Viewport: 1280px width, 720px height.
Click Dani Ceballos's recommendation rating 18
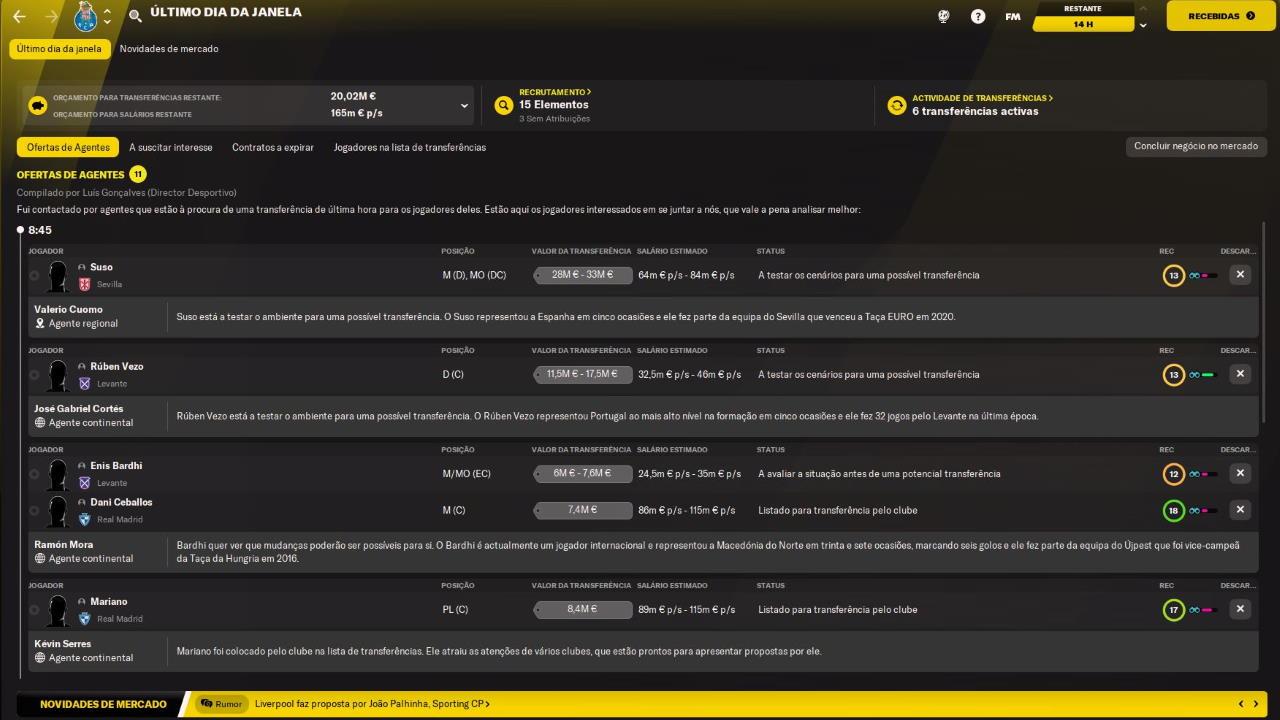pyautogui.click(x=1173, y=510)
